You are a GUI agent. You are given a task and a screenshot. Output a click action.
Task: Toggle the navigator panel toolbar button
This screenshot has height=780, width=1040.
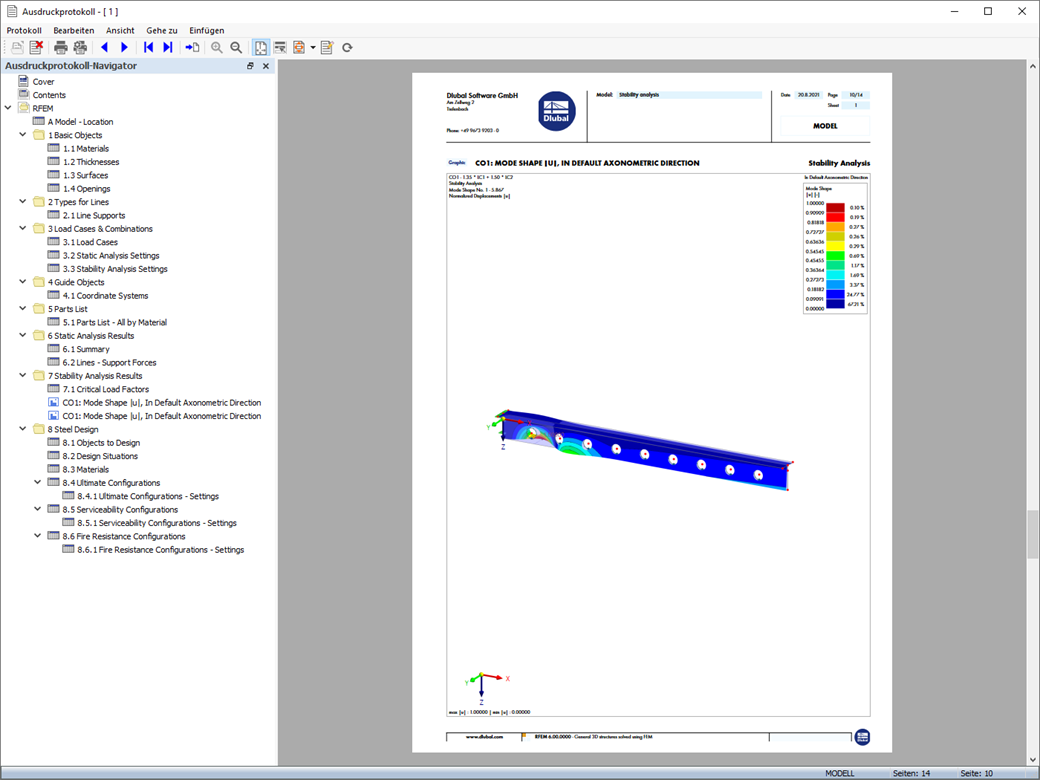(x=261, y=47)
